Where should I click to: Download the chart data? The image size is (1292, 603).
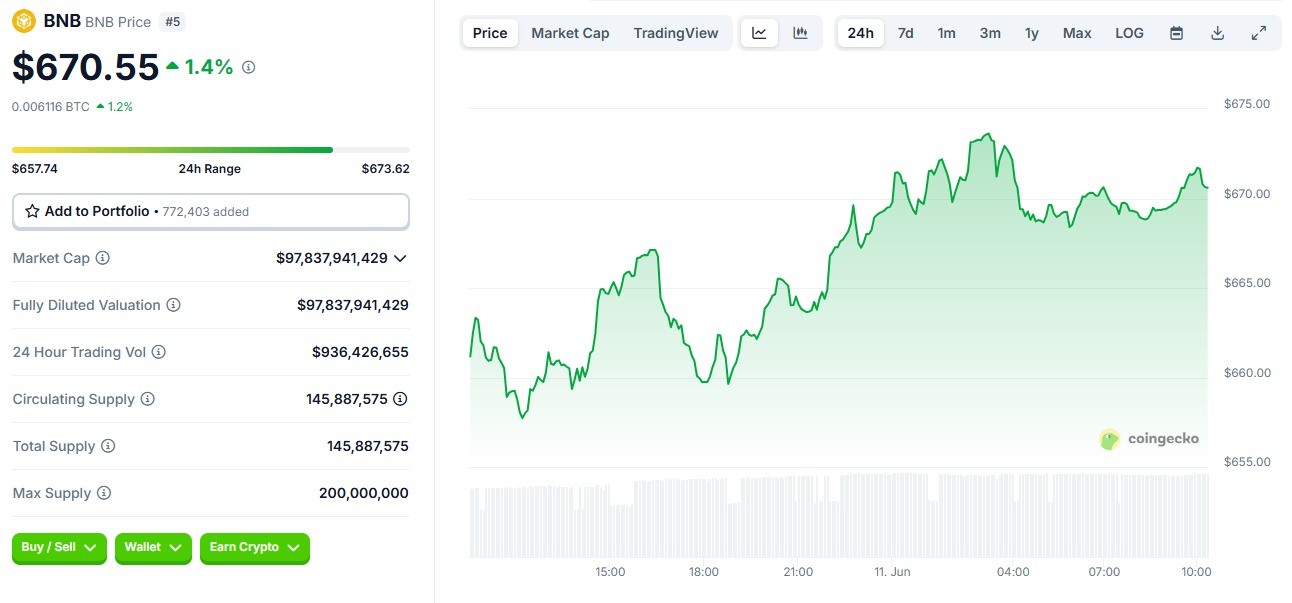click(1218, 33)
